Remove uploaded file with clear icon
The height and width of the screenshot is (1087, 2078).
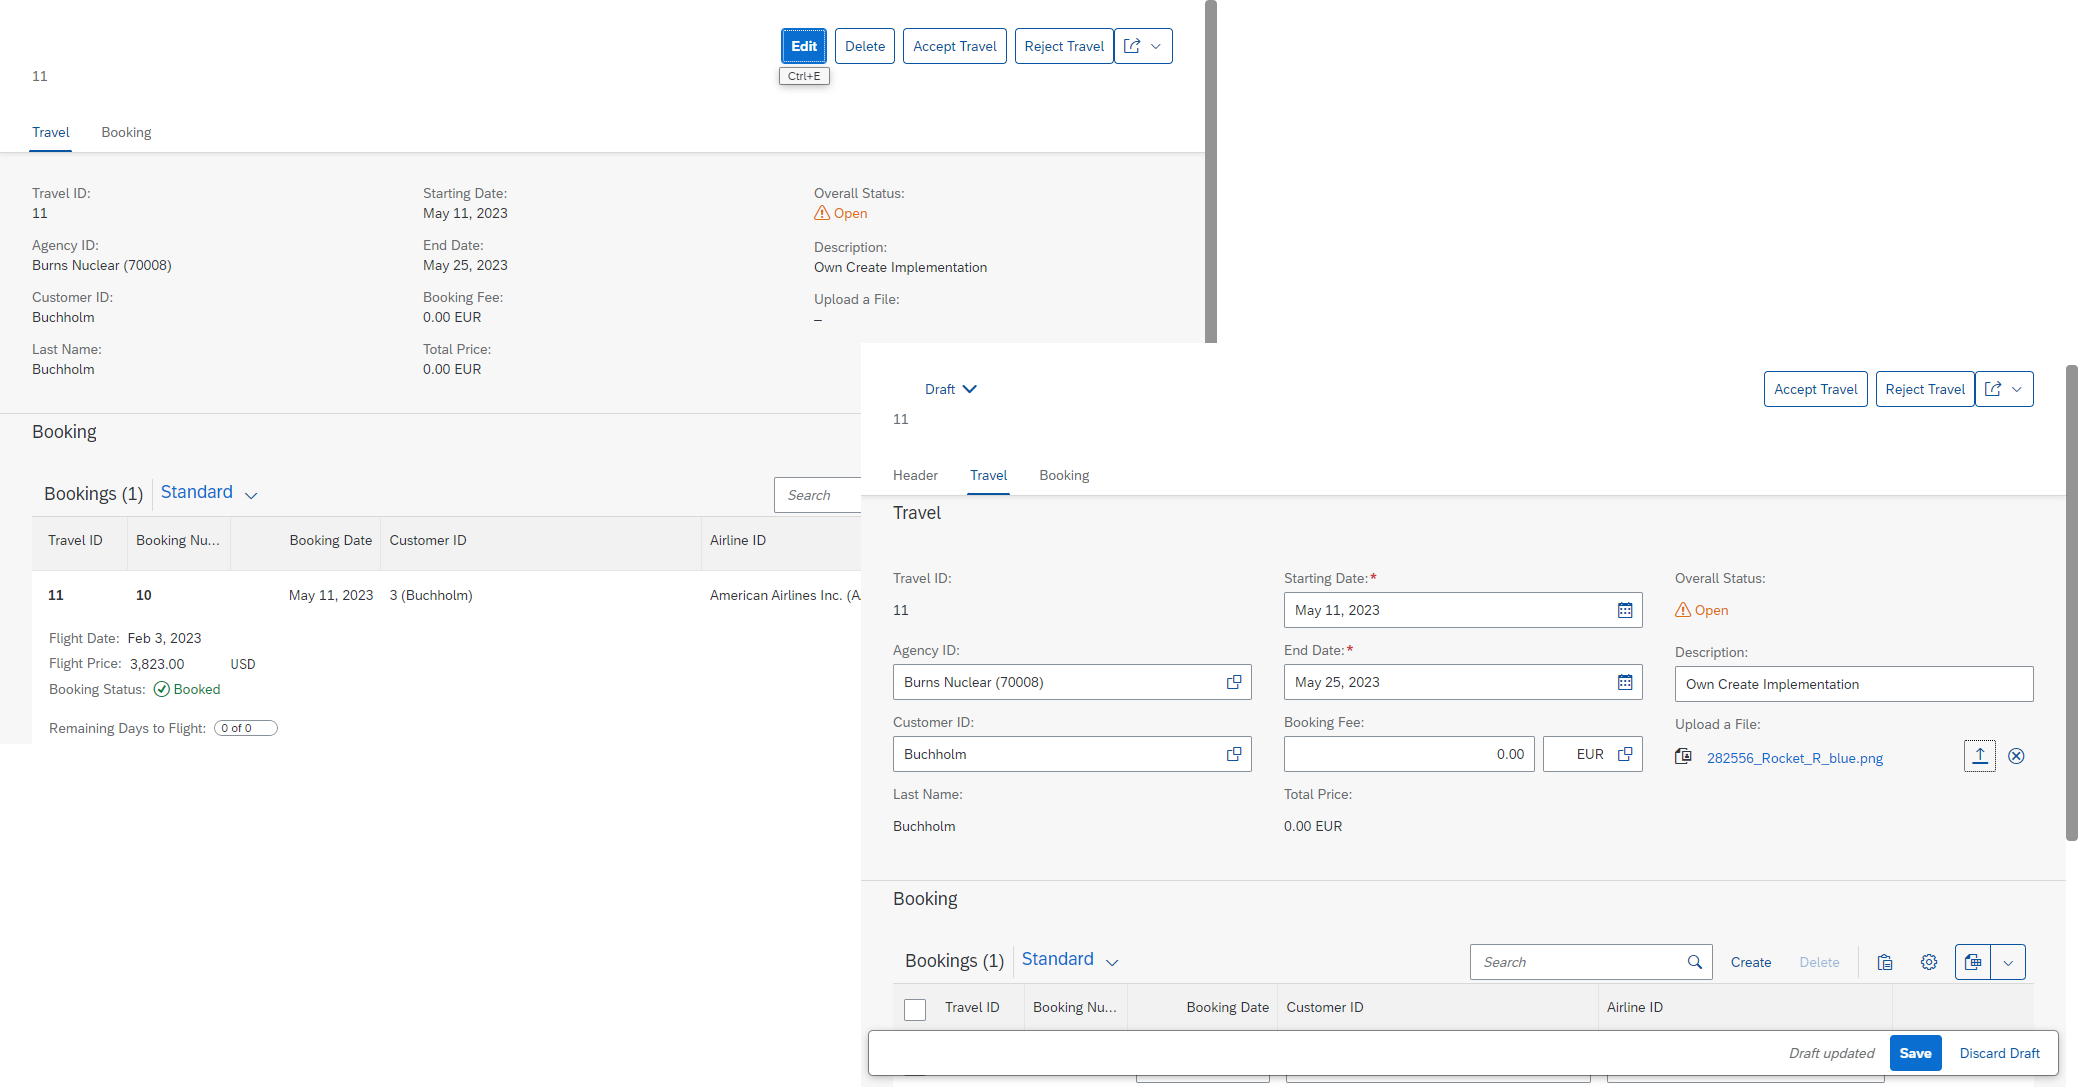pyautogui.click(x=2016, y=756)
